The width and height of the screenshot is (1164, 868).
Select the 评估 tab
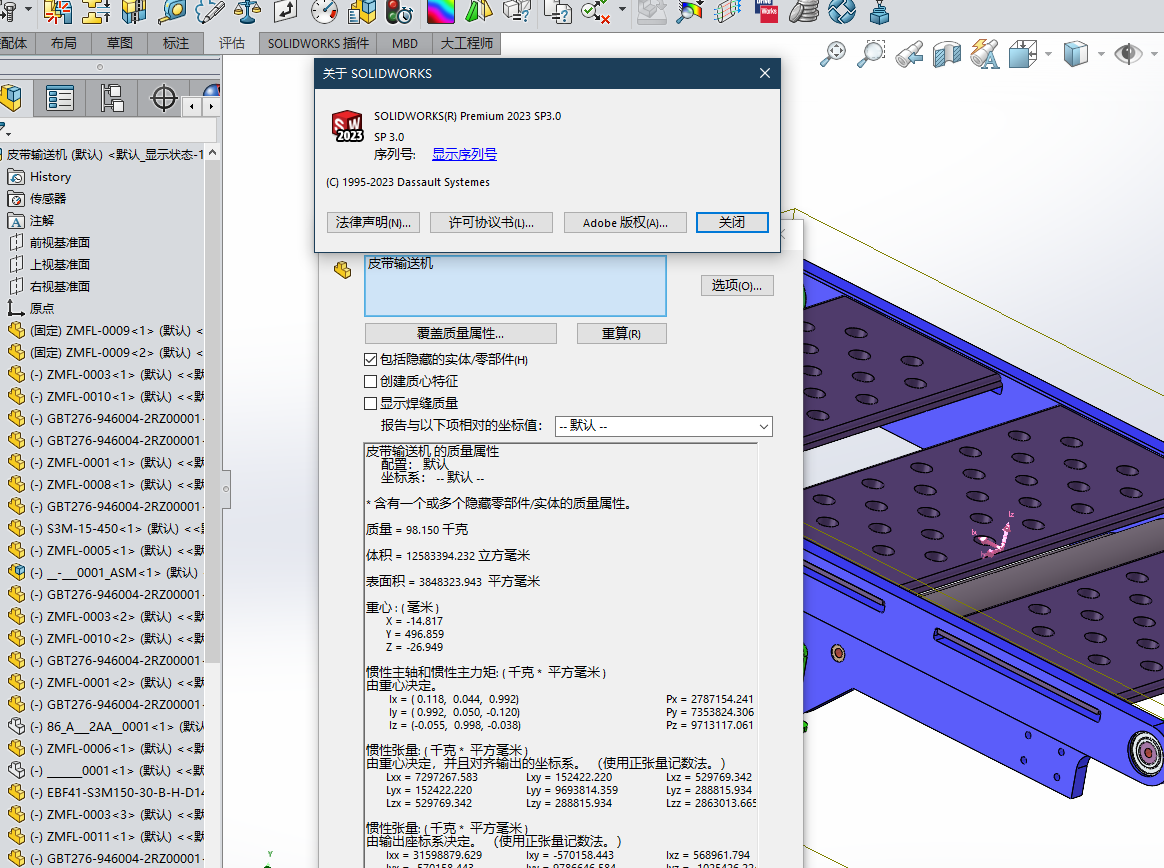(232, 43)
